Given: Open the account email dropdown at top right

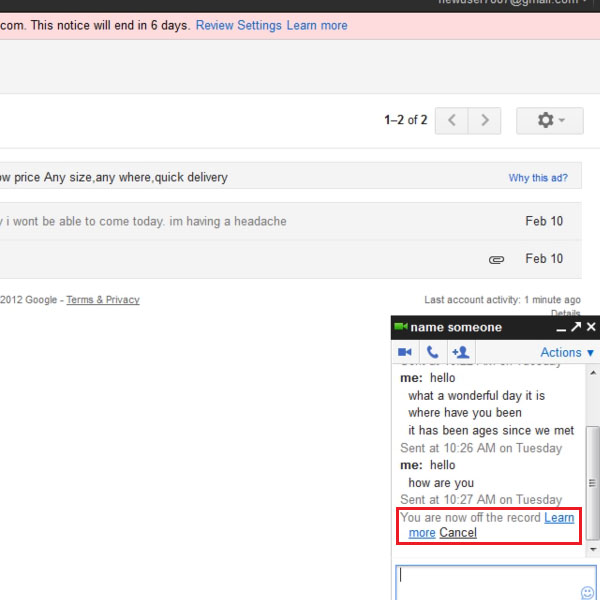Looking at the screenshot, I should click(513, 2).
